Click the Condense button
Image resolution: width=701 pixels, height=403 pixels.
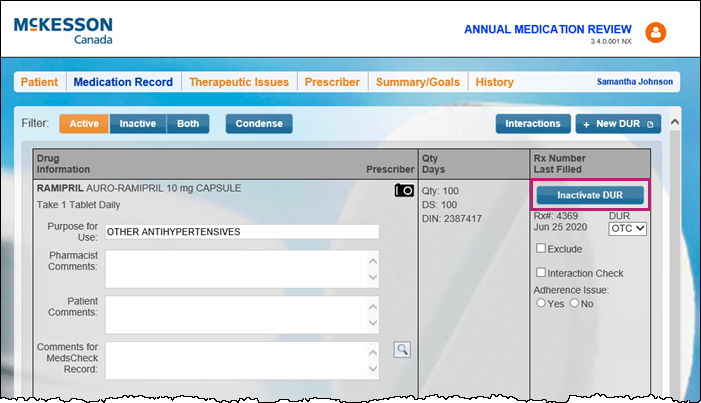coord(258,124)
